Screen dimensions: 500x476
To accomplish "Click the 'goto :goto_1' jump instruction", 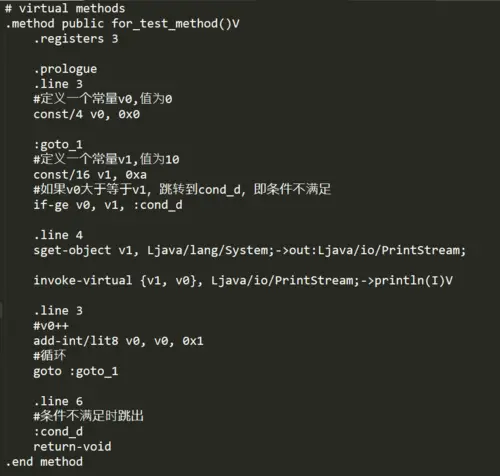I will coord(76,371).
